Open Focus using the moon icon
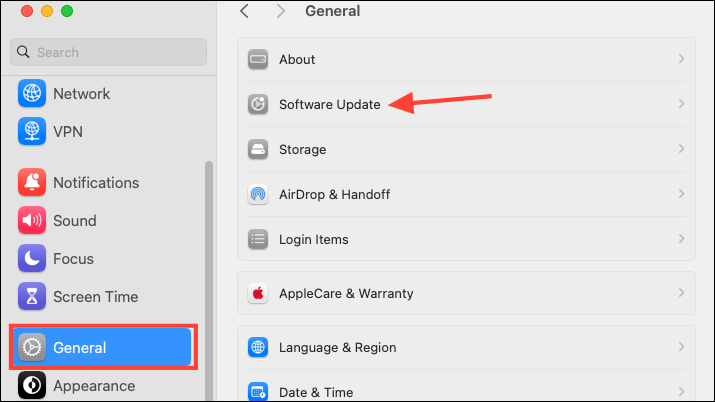Image resolution: width=715 pixels, height=402 pixels. [x=32, y=258]
